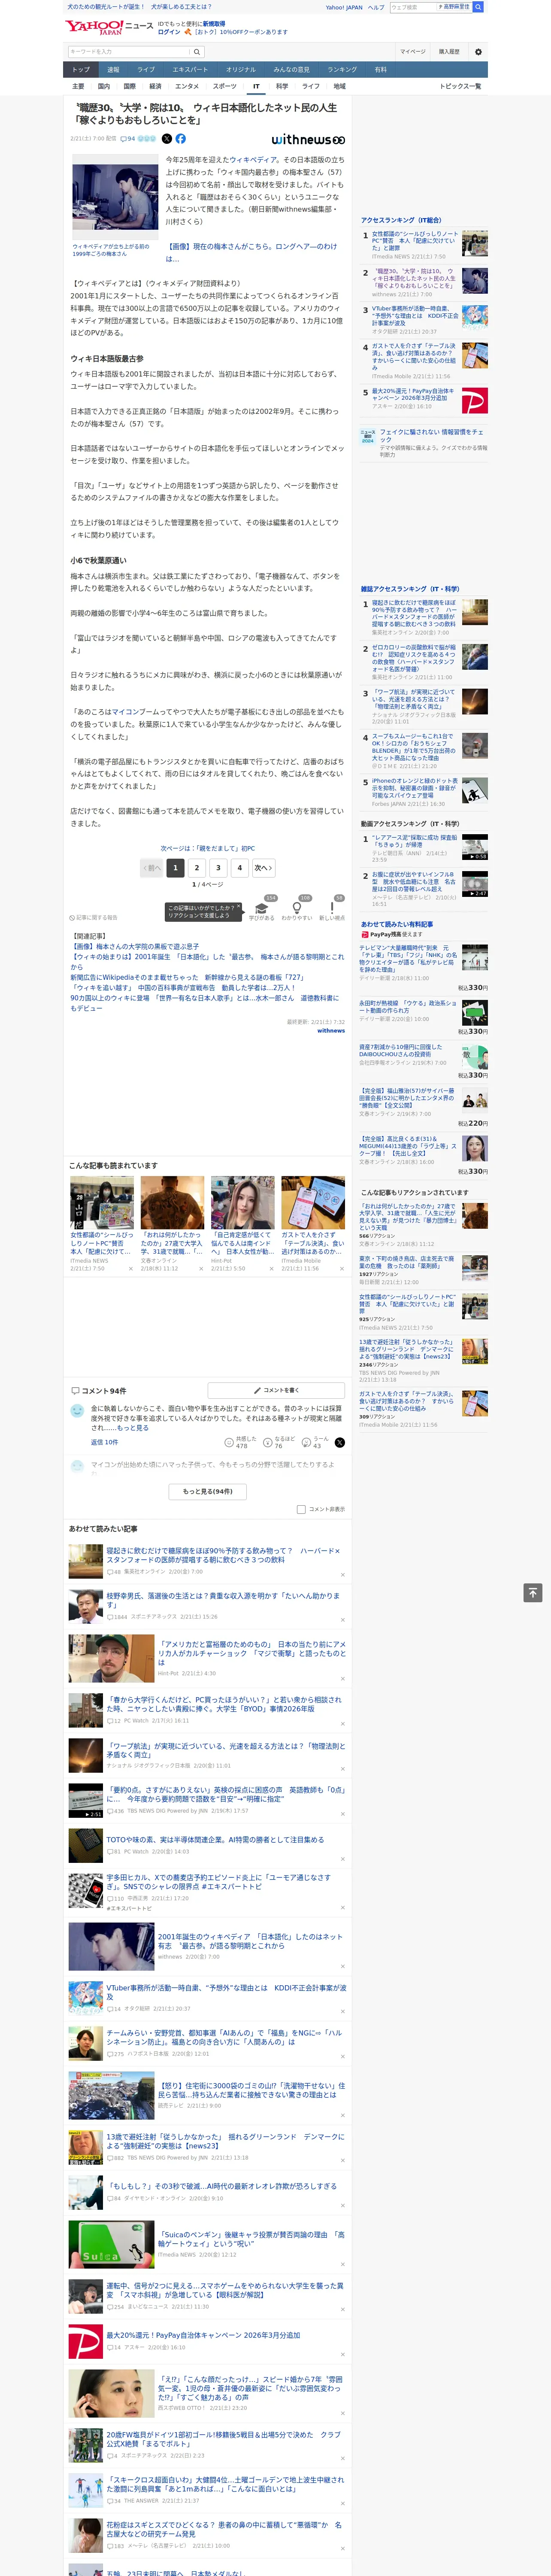551x2576 pixels.
Task: Click the keyword search magnifier icon
Action: (197, 52)
